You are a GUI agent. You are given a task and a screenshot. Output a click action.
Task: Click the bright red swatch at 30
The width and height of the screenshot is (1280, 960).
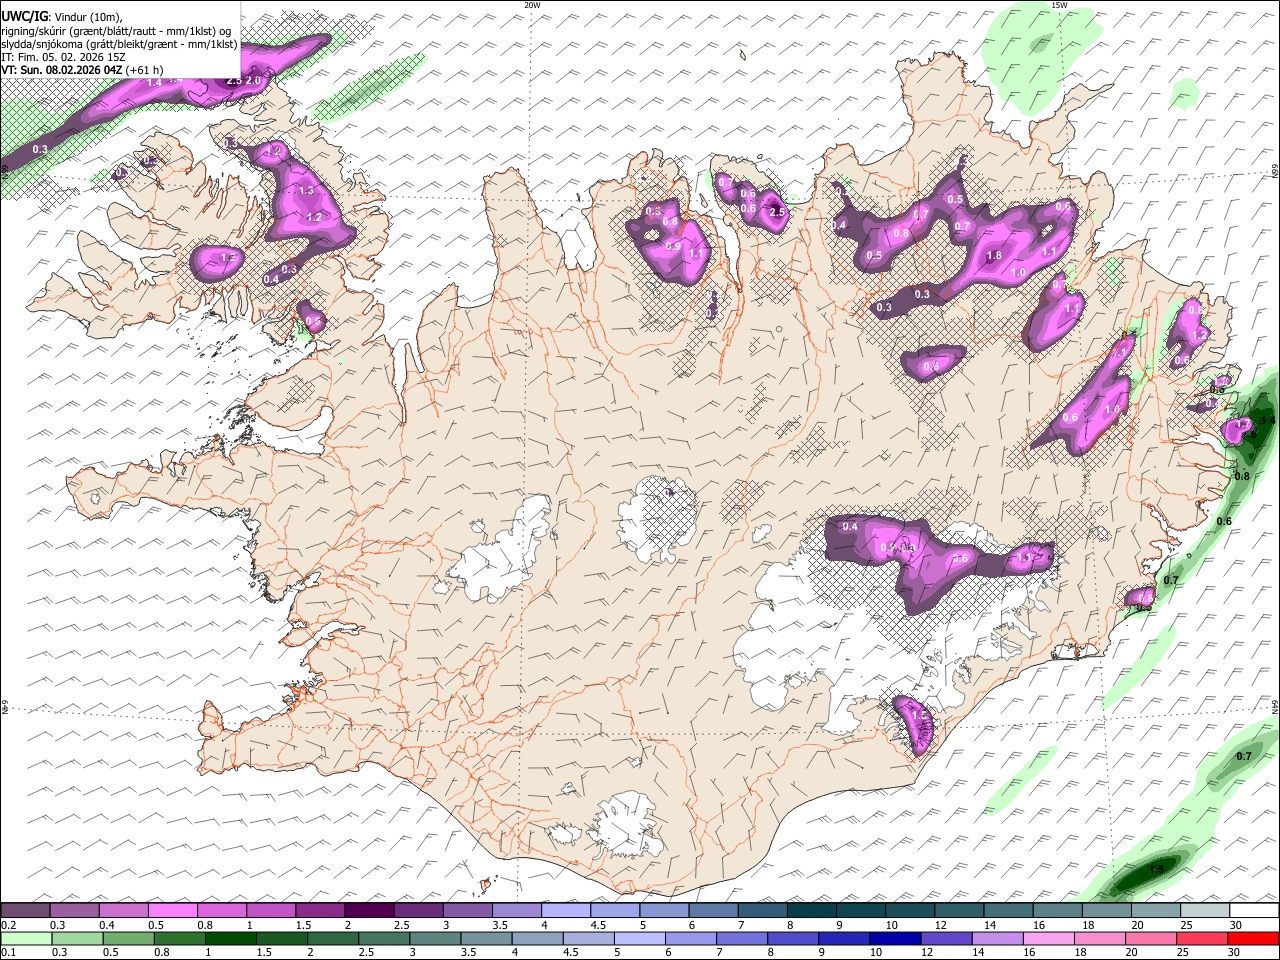point(1253,938)
